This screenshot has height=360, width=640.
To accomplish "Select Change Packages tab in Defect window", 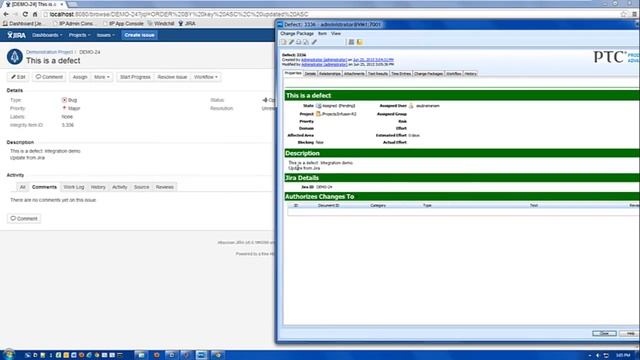I will pyautogui.click(x=428, y=74).
